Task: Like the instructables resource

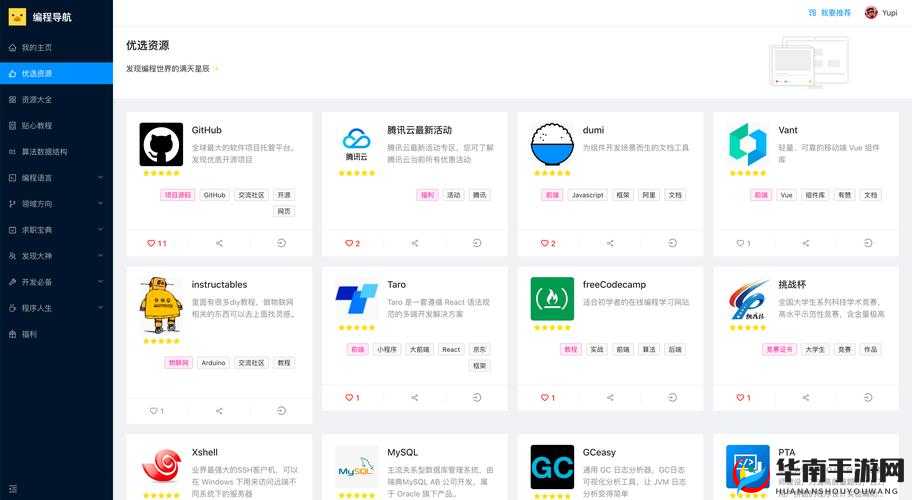Action: point(157,410)
